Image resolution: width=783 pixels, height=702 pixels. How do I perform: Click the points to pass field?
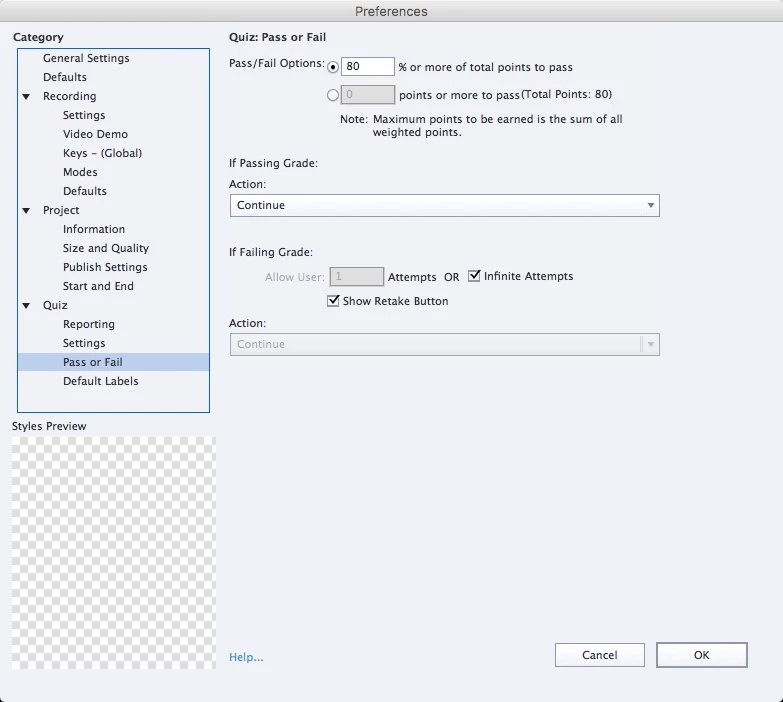pos(368,94)
